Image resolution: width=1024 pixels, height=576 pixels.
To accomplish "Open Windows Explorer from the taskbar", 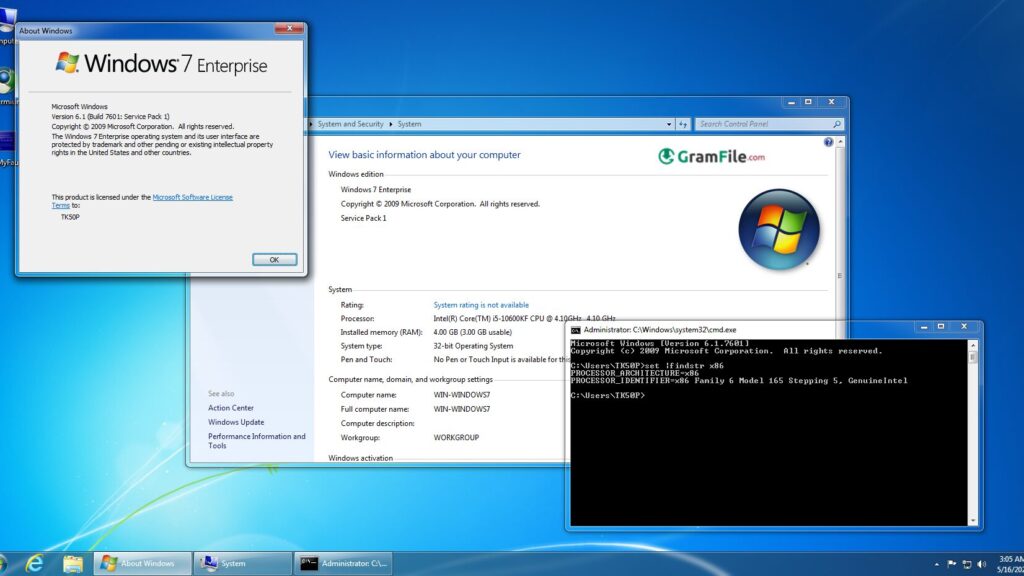I will 72,564.
